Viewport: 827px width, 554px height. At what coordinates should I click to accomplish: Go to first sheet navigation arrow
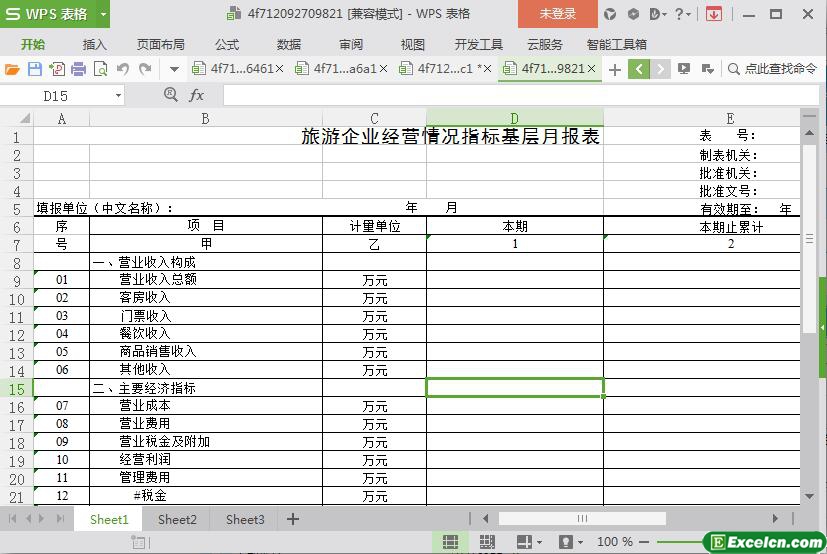click(12, 519)
